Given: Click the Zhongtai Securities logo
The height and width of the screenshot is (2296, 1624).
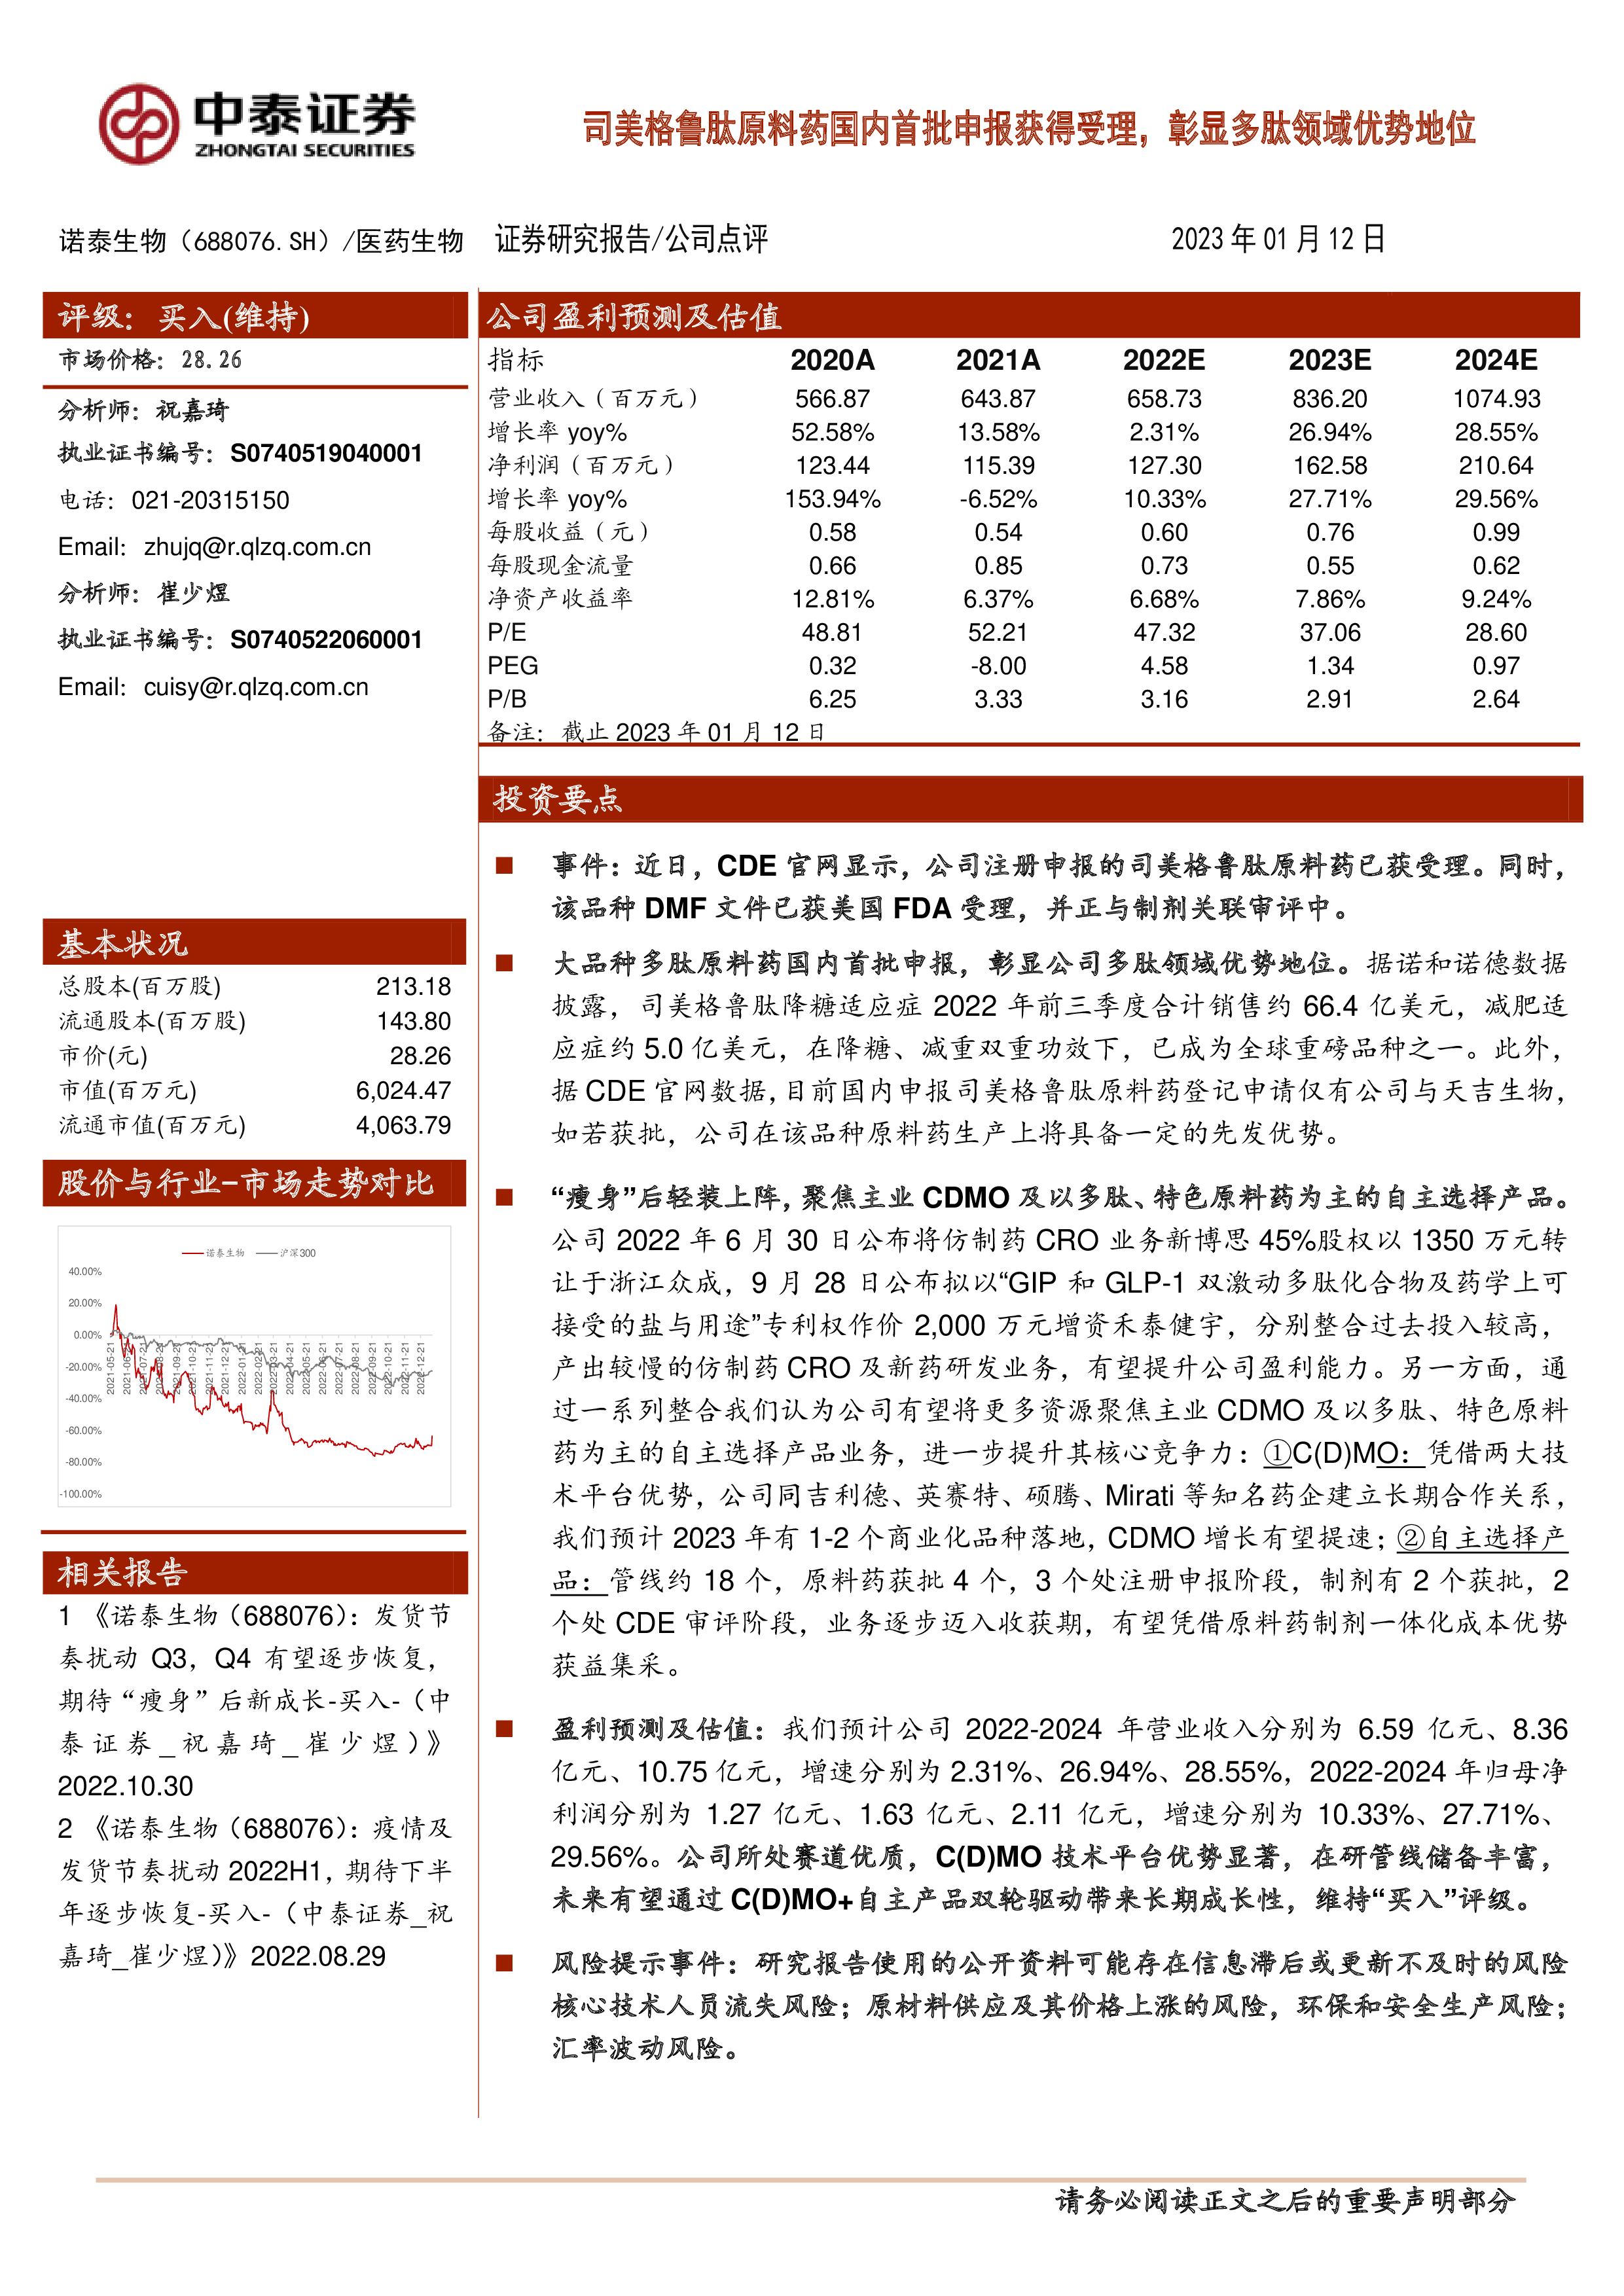Looking at the screenshot, I should tap(257, 124).
